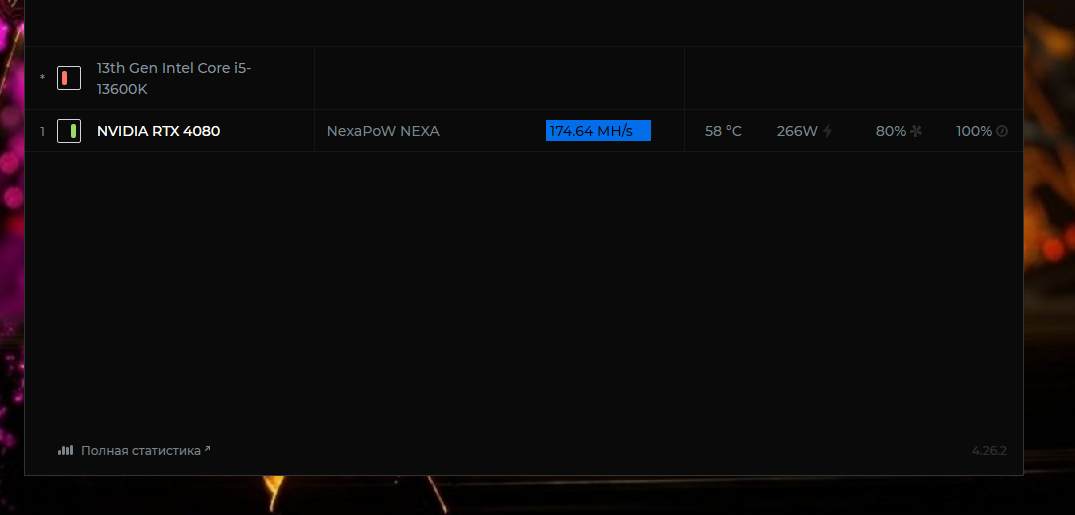Open the Полная статистика link
This screenshot has width=1075, height=515.
(x=141, y=451)
